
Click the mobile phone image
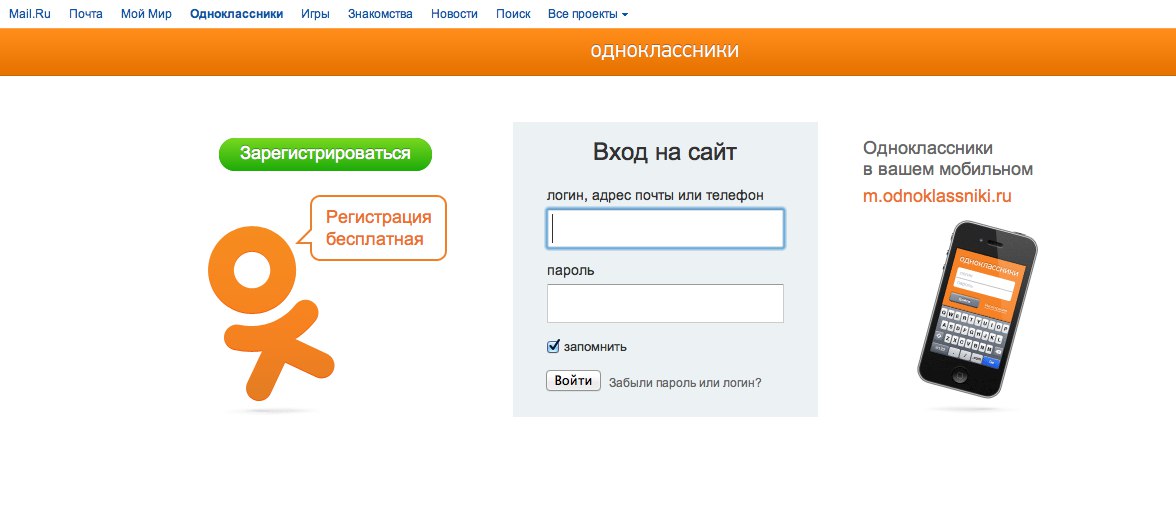[x=976, y=308]
